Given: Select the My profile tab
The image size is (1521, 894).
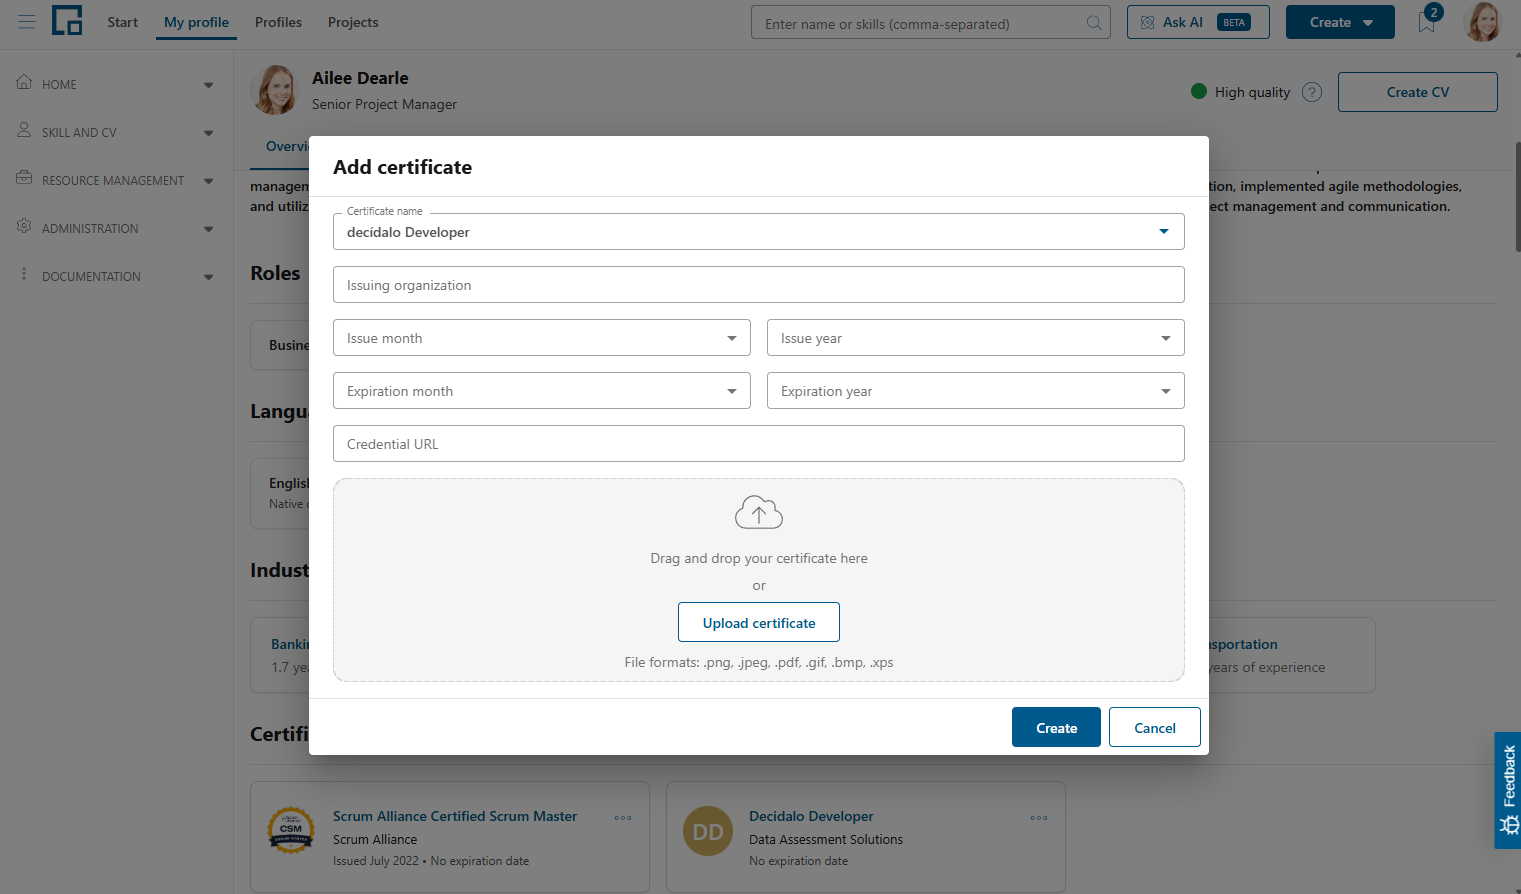Looking at the screenshot, I should [196, 22].
